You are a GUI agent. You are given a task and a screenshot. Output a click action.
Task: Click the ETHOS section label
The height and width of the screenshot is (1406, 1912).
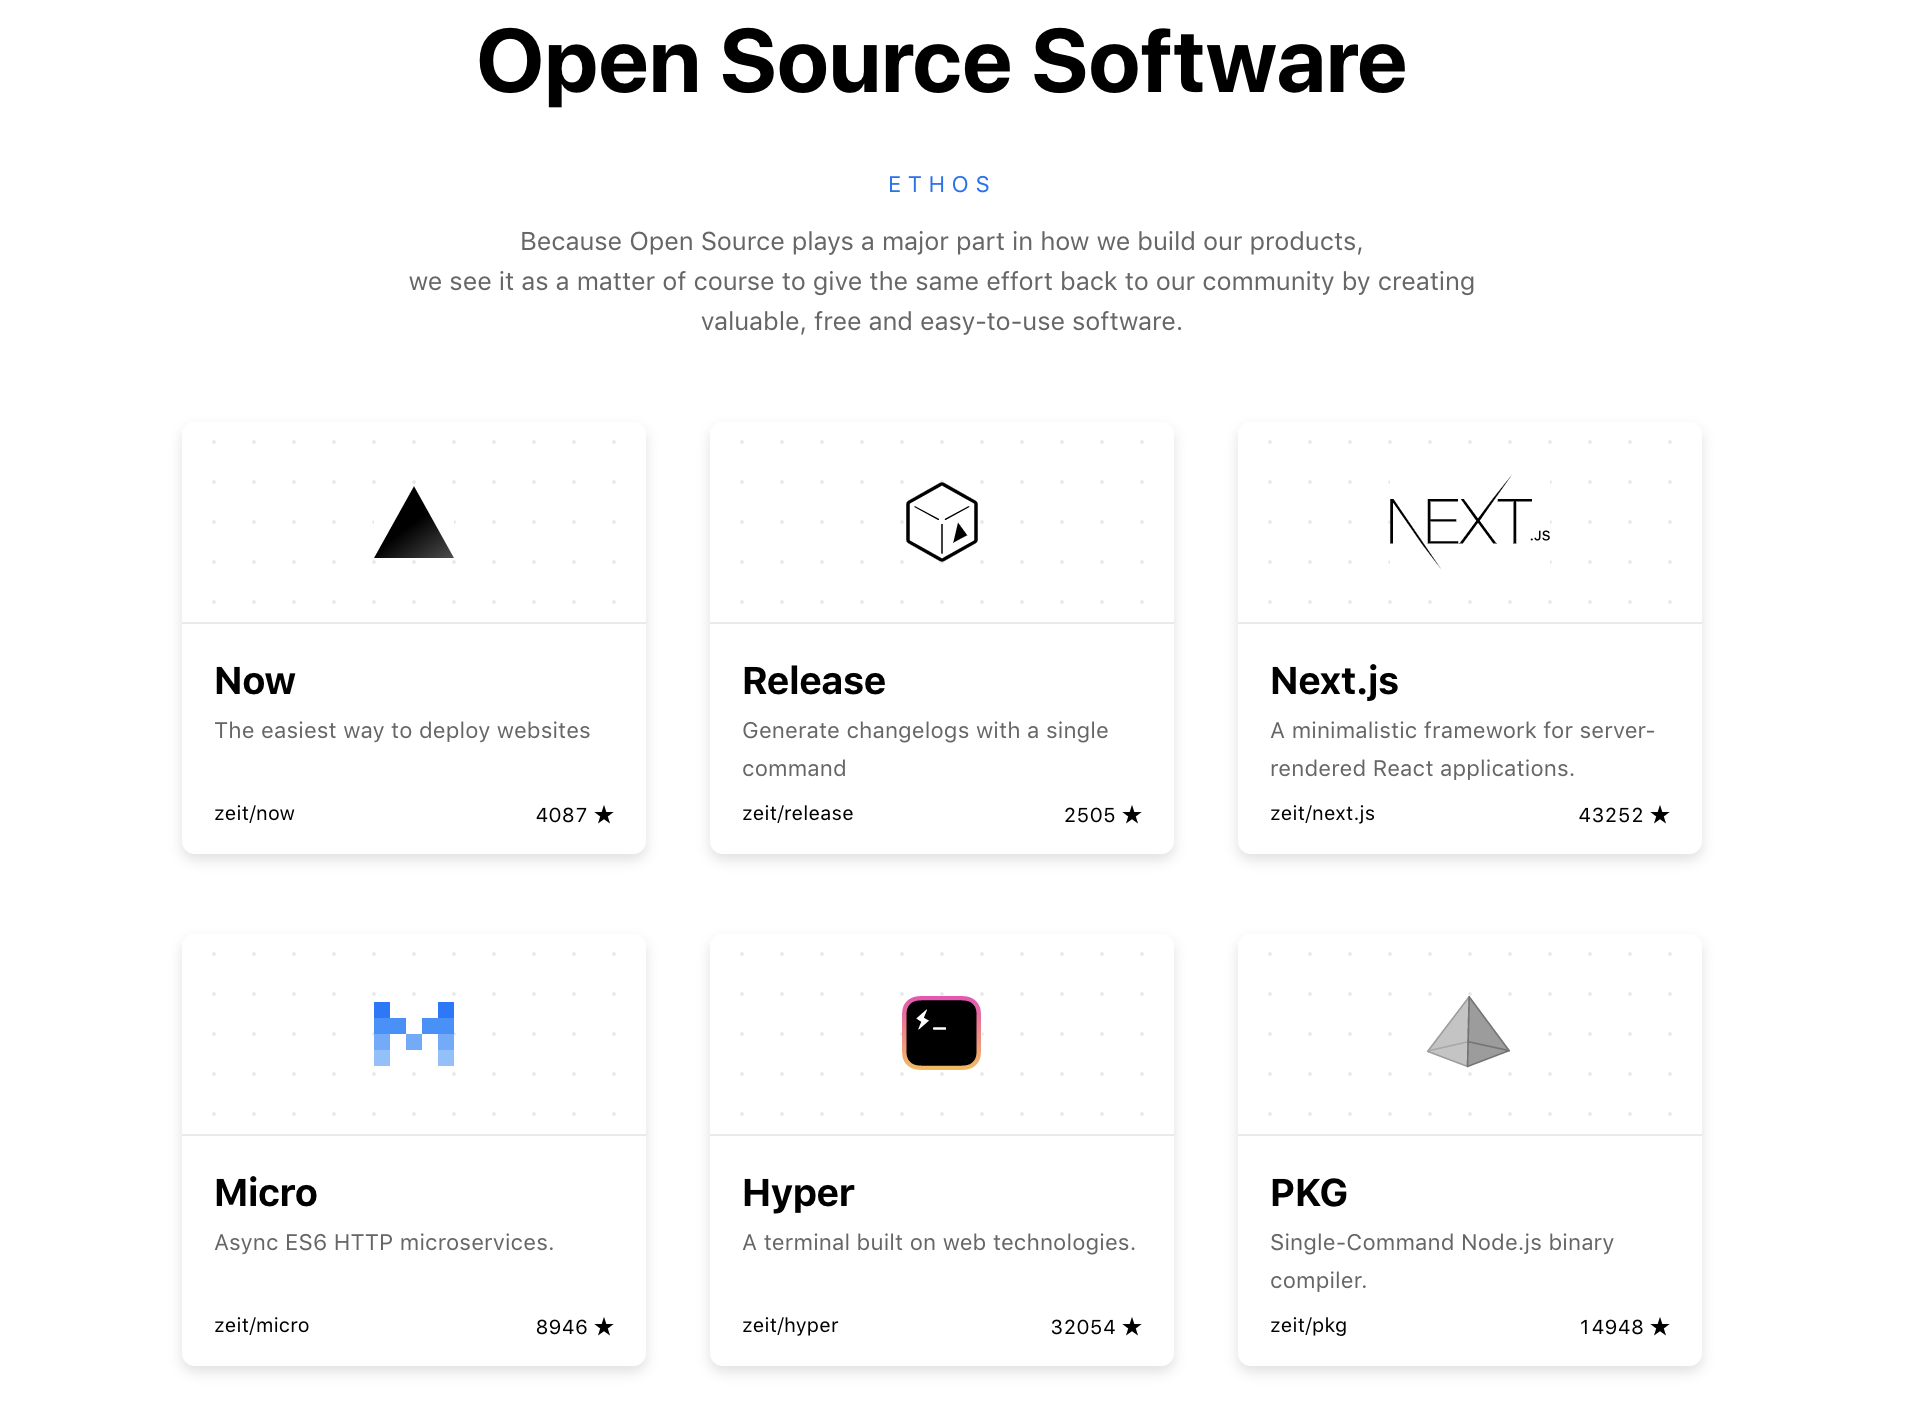[x=940, y=185]
